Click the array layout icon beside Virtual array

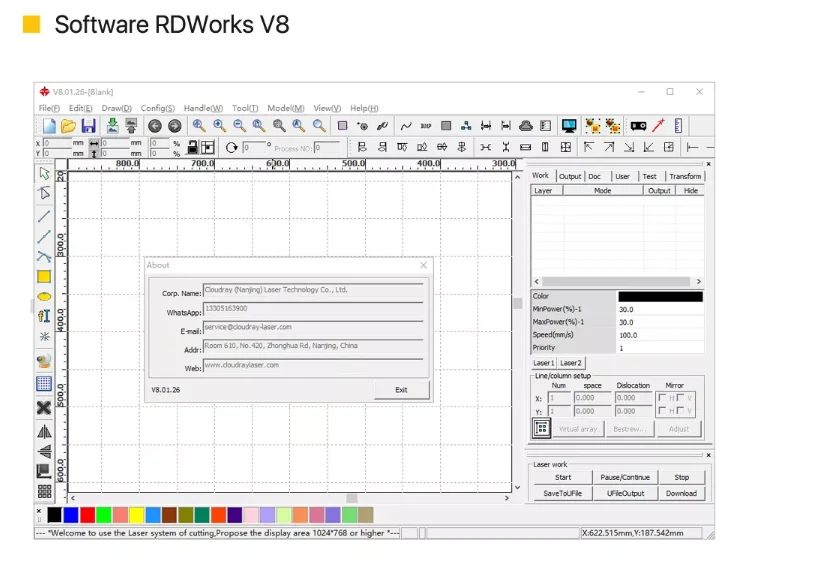point(542,428)
